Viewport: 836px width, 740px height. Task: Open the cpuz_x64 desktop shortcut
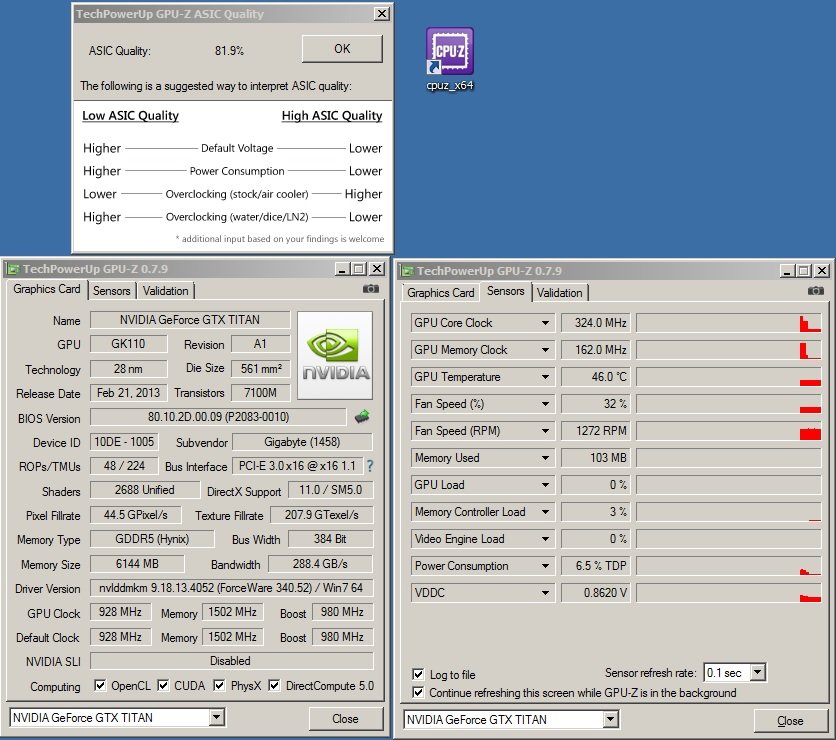(x=449, y=54)
